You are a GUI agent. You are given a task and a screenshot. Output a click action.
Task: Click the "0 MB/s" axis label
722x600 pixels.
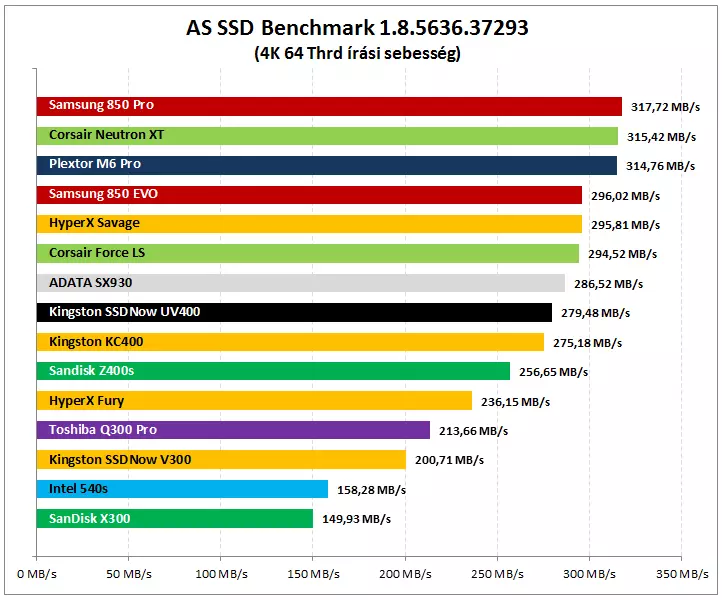[x=37, y=574]
